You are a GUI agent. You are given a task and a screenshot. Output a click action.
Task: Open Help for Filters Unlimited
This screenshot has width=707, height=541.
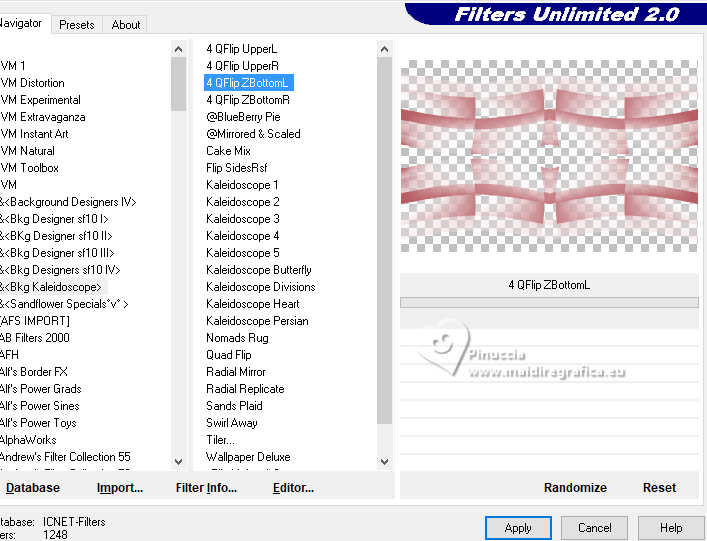(x=671, y=527)
